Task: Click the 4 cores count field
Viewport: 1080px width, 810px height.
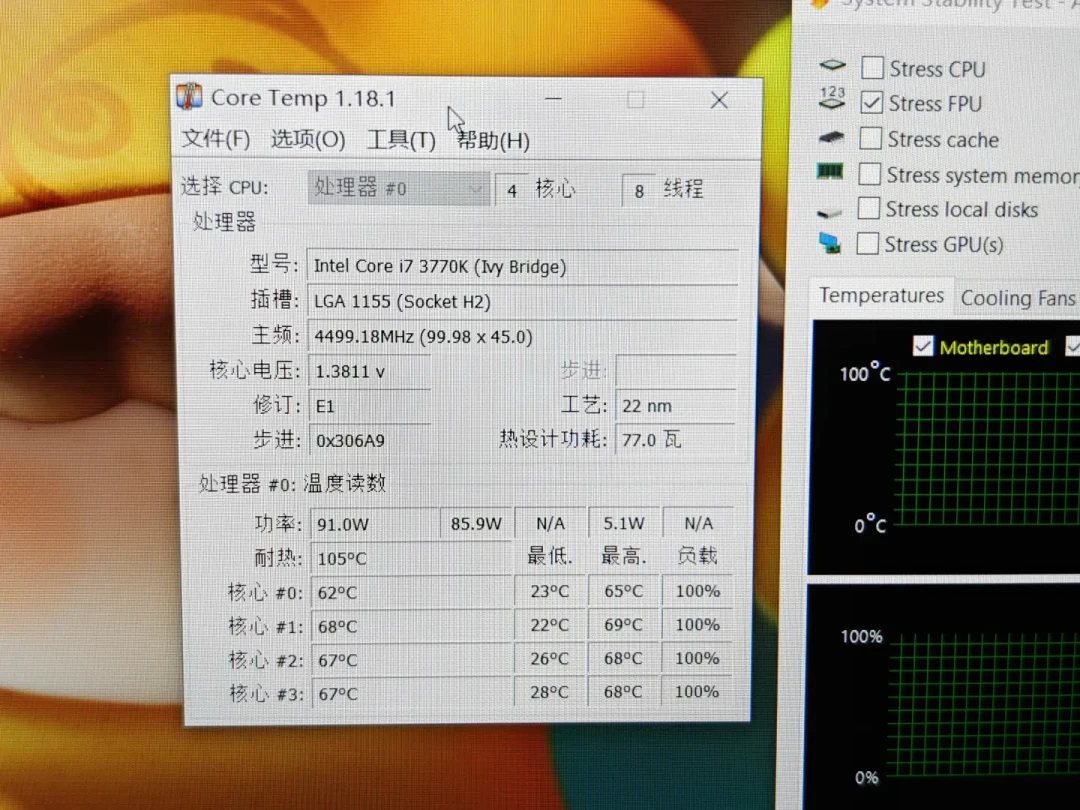Action: click(512, 189)
